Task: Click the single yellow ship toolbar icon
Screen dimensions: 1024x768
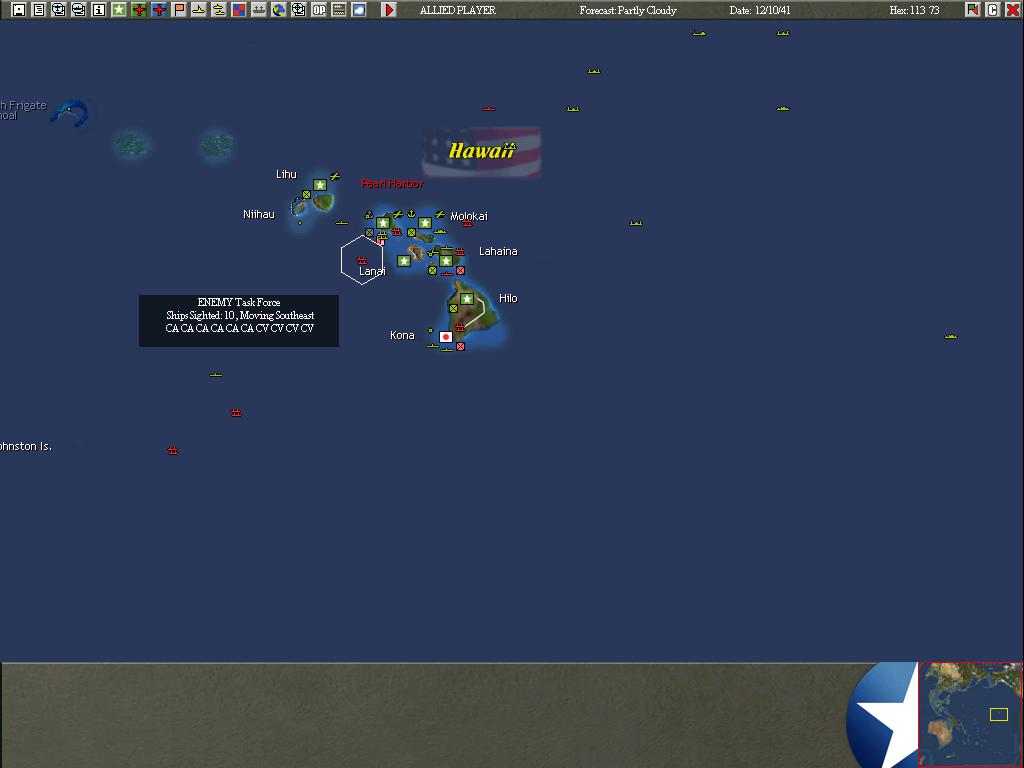Action: pos(199,10)
